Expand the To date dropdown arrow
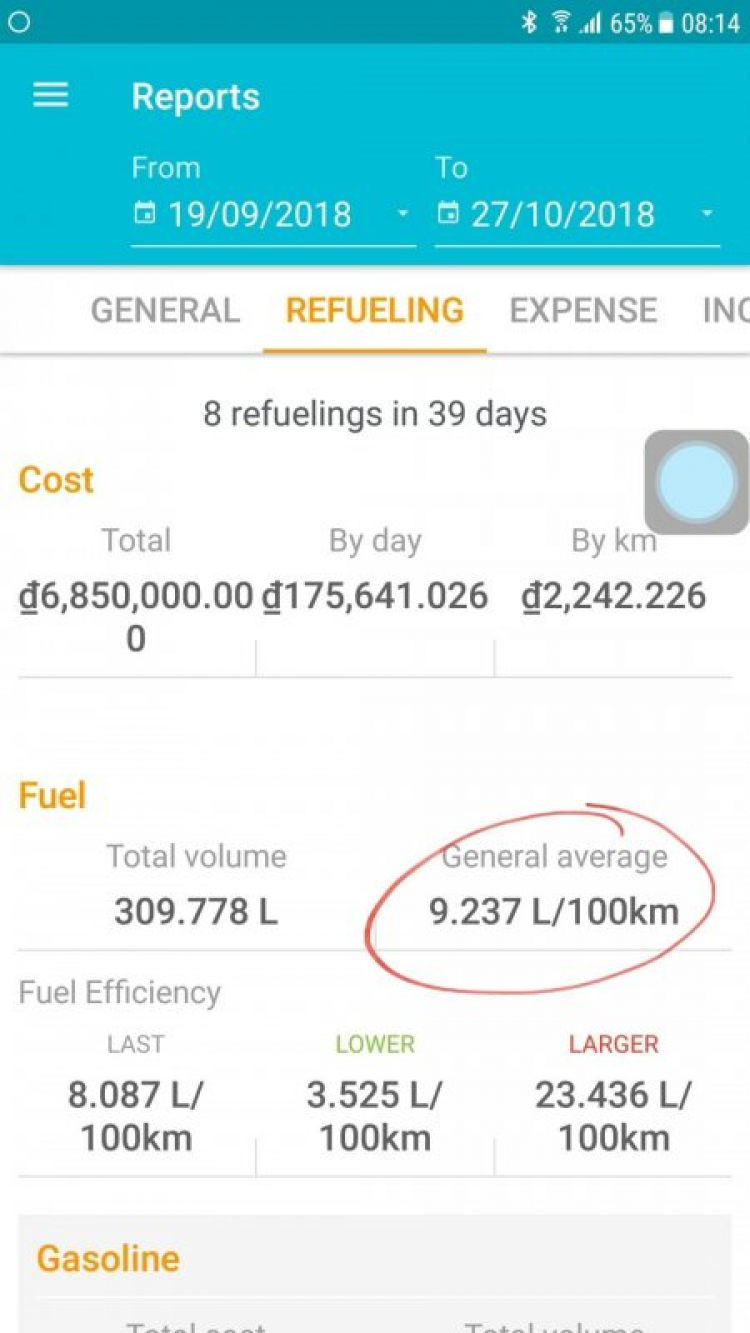750x1333 pixels. 707,214
